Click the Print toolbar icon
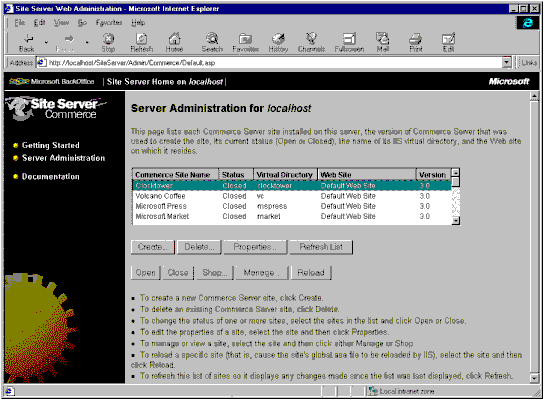Viewport: 544px width, 402px height. pyautogui.click(x=415, y=42)
